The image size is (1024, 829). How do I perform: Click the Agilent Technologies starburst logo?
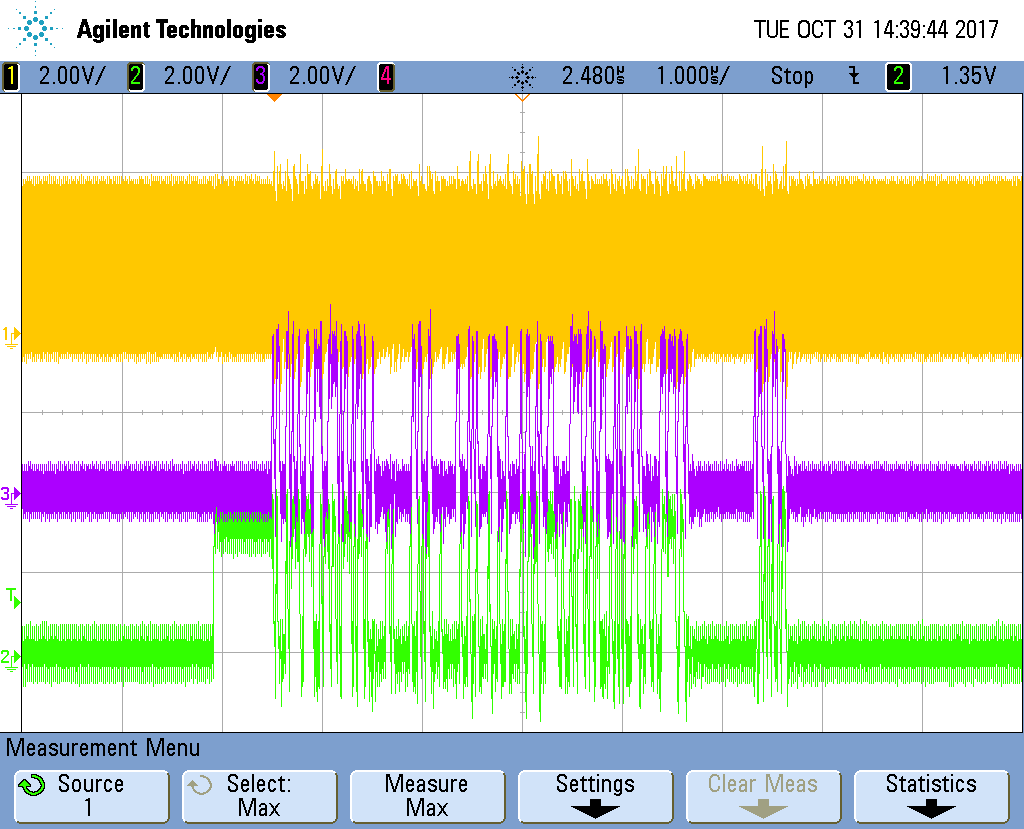34,29
